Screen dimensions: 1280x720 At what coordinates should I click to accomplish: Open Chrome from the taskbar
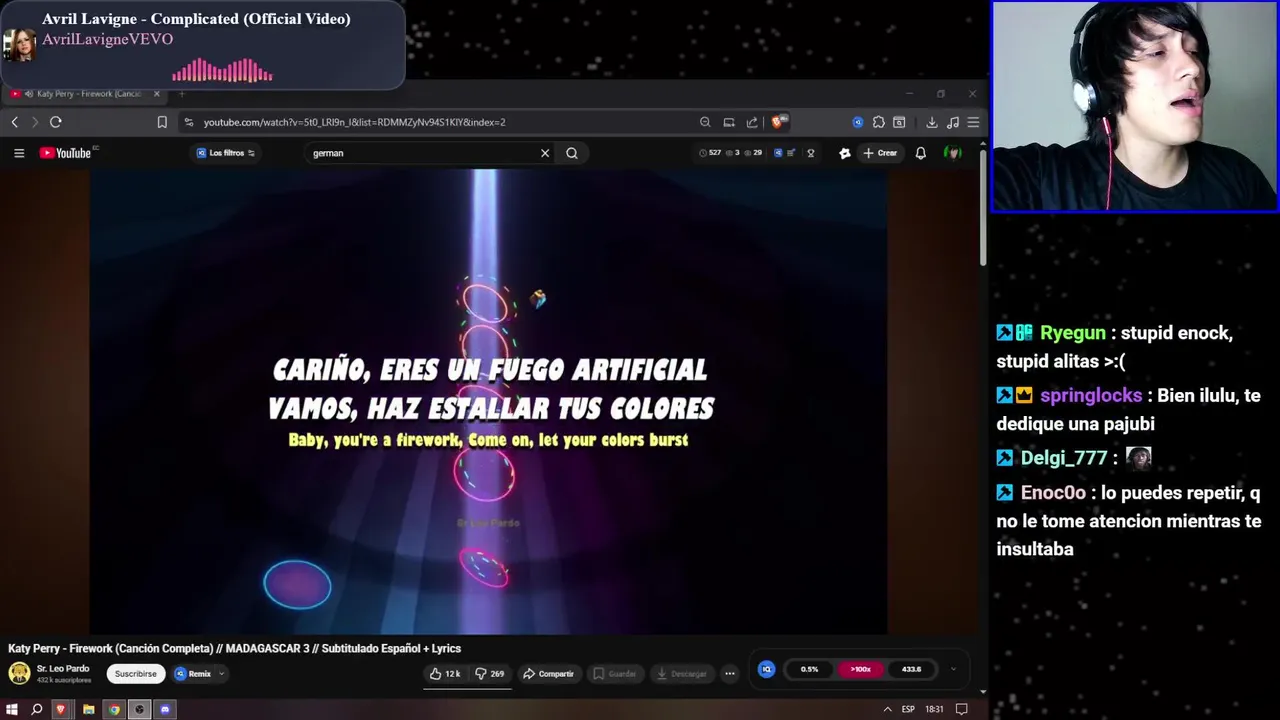[114, 709]
